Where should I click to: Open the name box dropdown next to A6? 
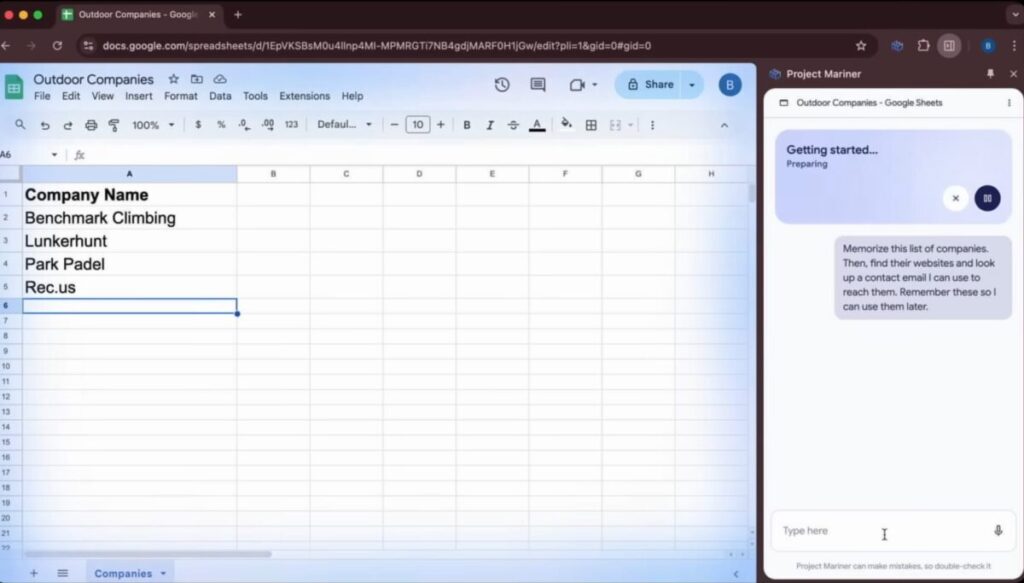pyautogui.click(x=54, y=155)
